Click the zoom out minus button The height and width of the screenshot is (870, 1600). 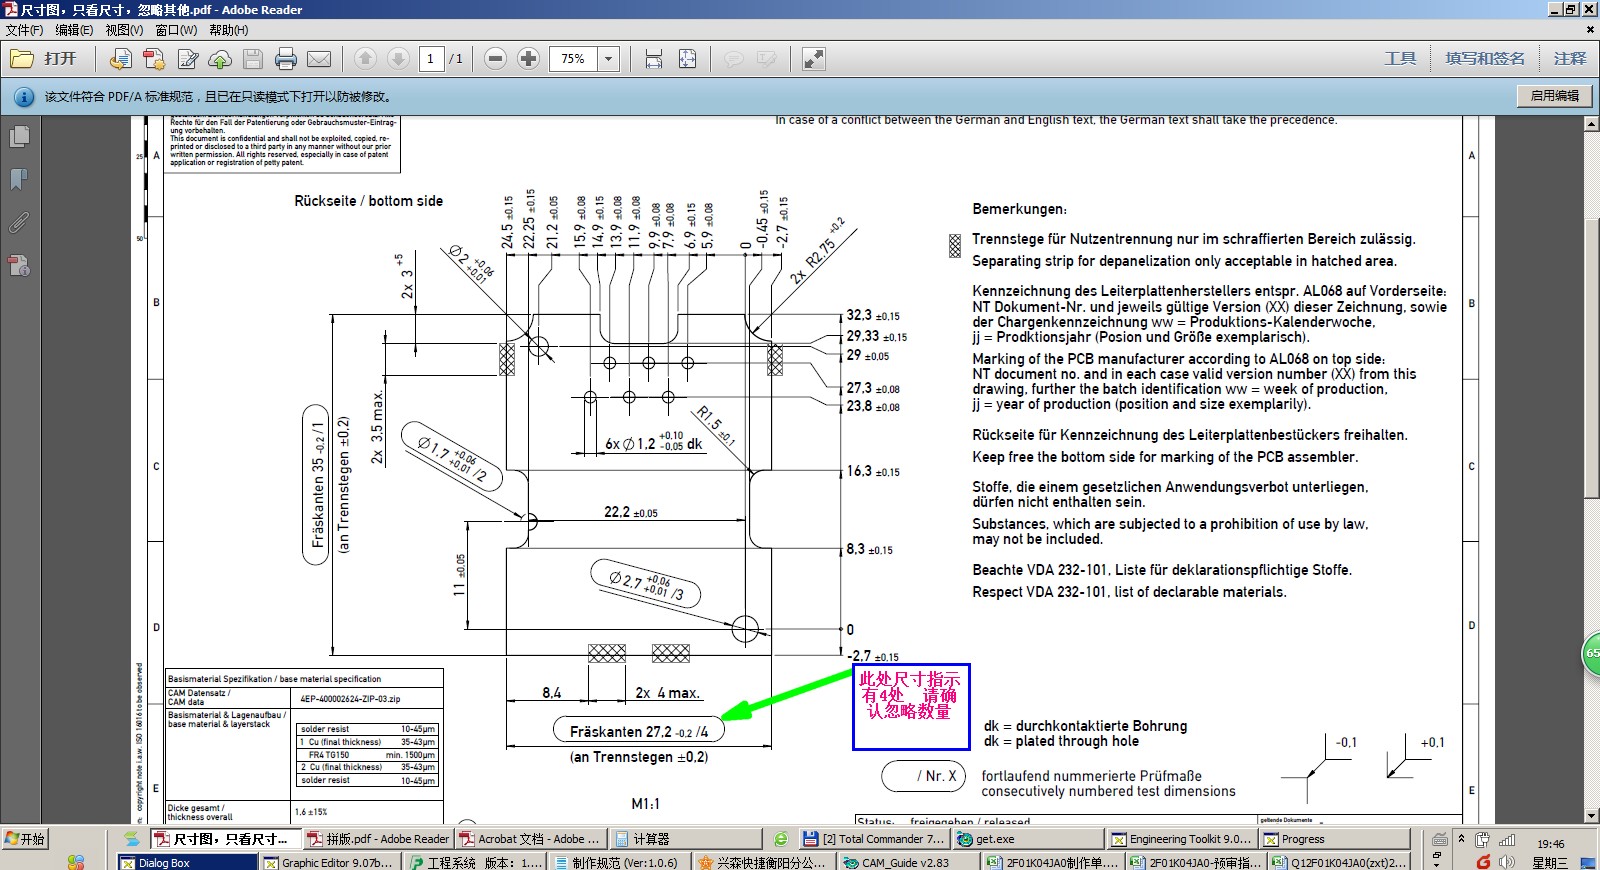[x=495, y=59]
